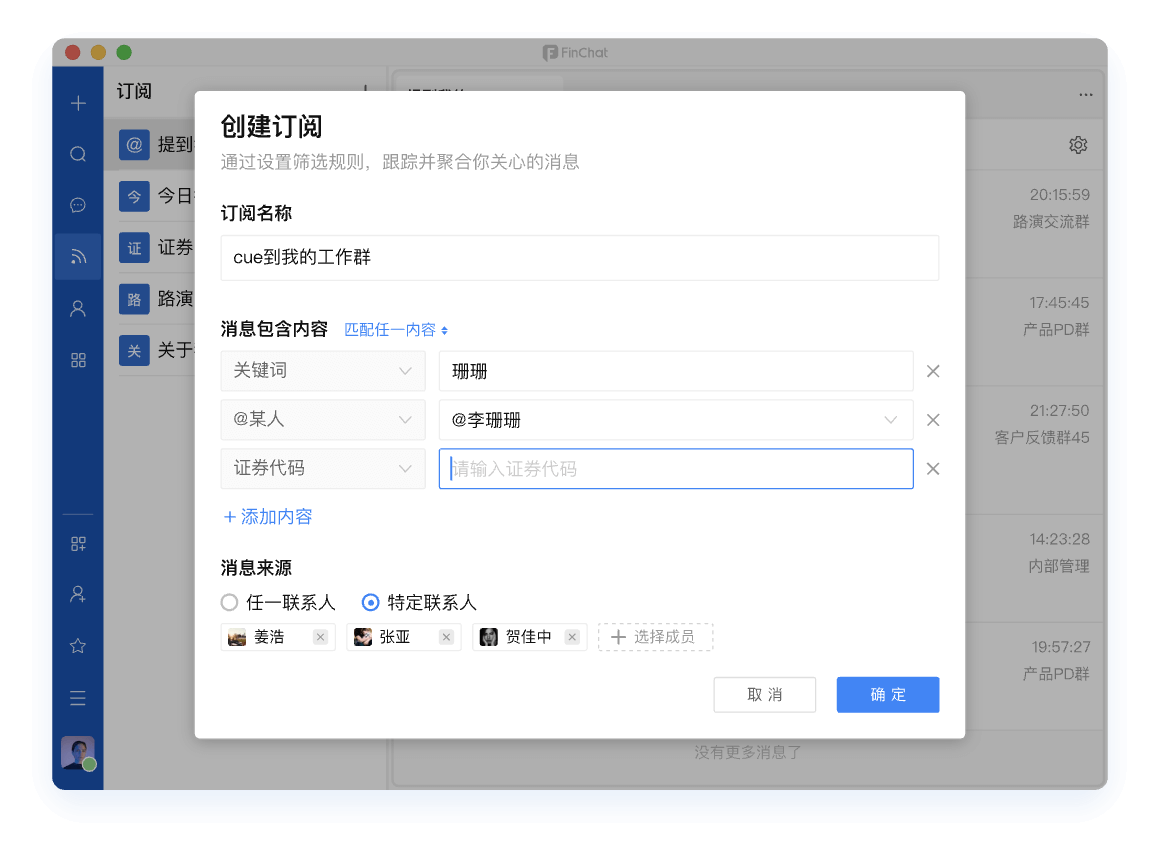
Task: Open the settings gear icon
Action: click(x=1077, y=145)
